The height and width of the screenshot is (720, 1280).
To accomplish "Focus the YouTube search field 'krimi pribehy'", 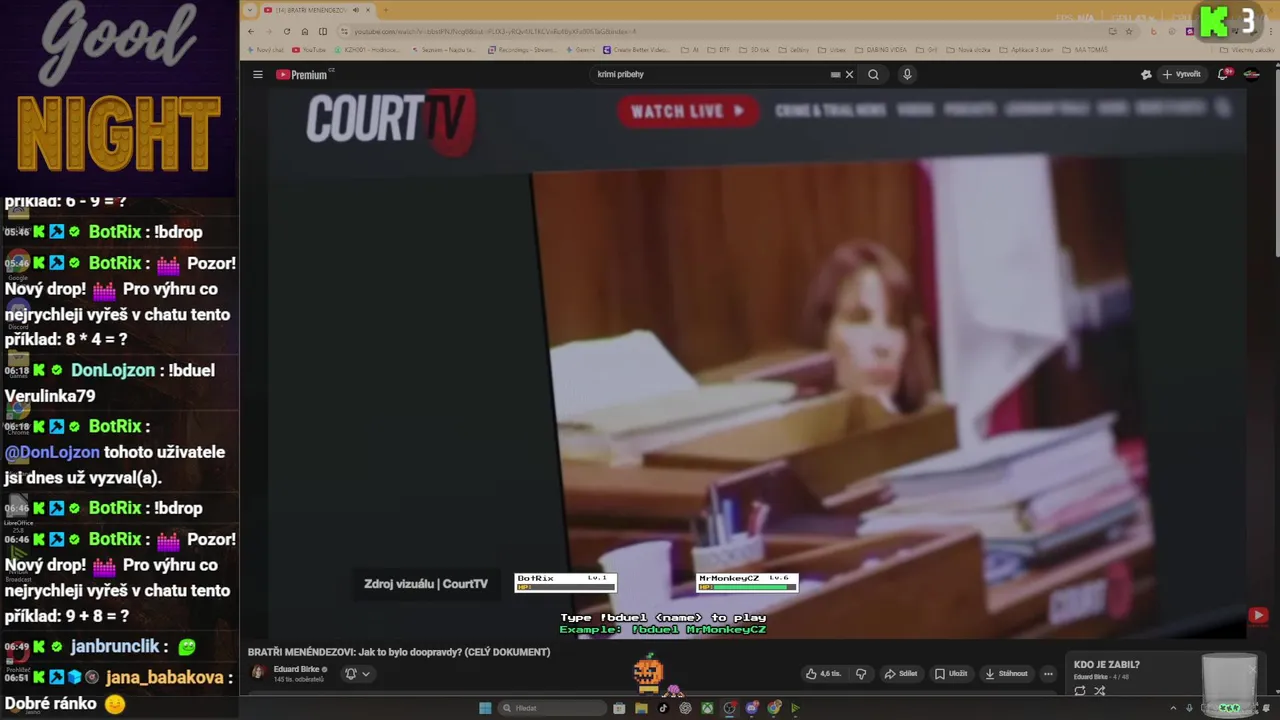I will (710, 75).
